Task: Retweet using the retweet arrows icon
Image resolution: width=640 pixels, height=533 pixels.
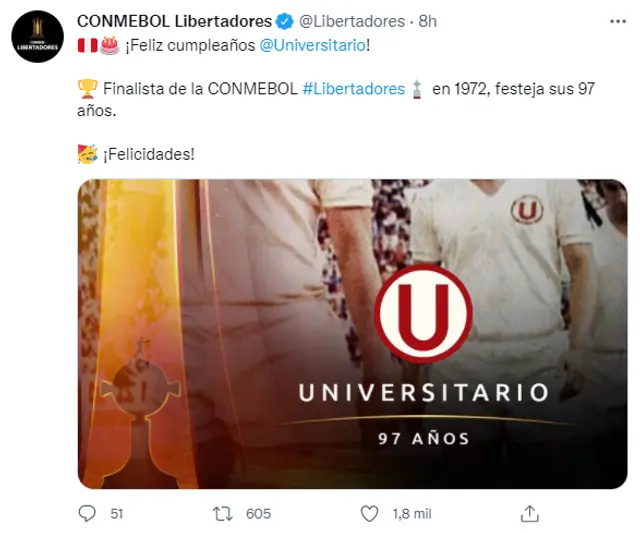Action: pyautogui.click(x=223, y=513)
